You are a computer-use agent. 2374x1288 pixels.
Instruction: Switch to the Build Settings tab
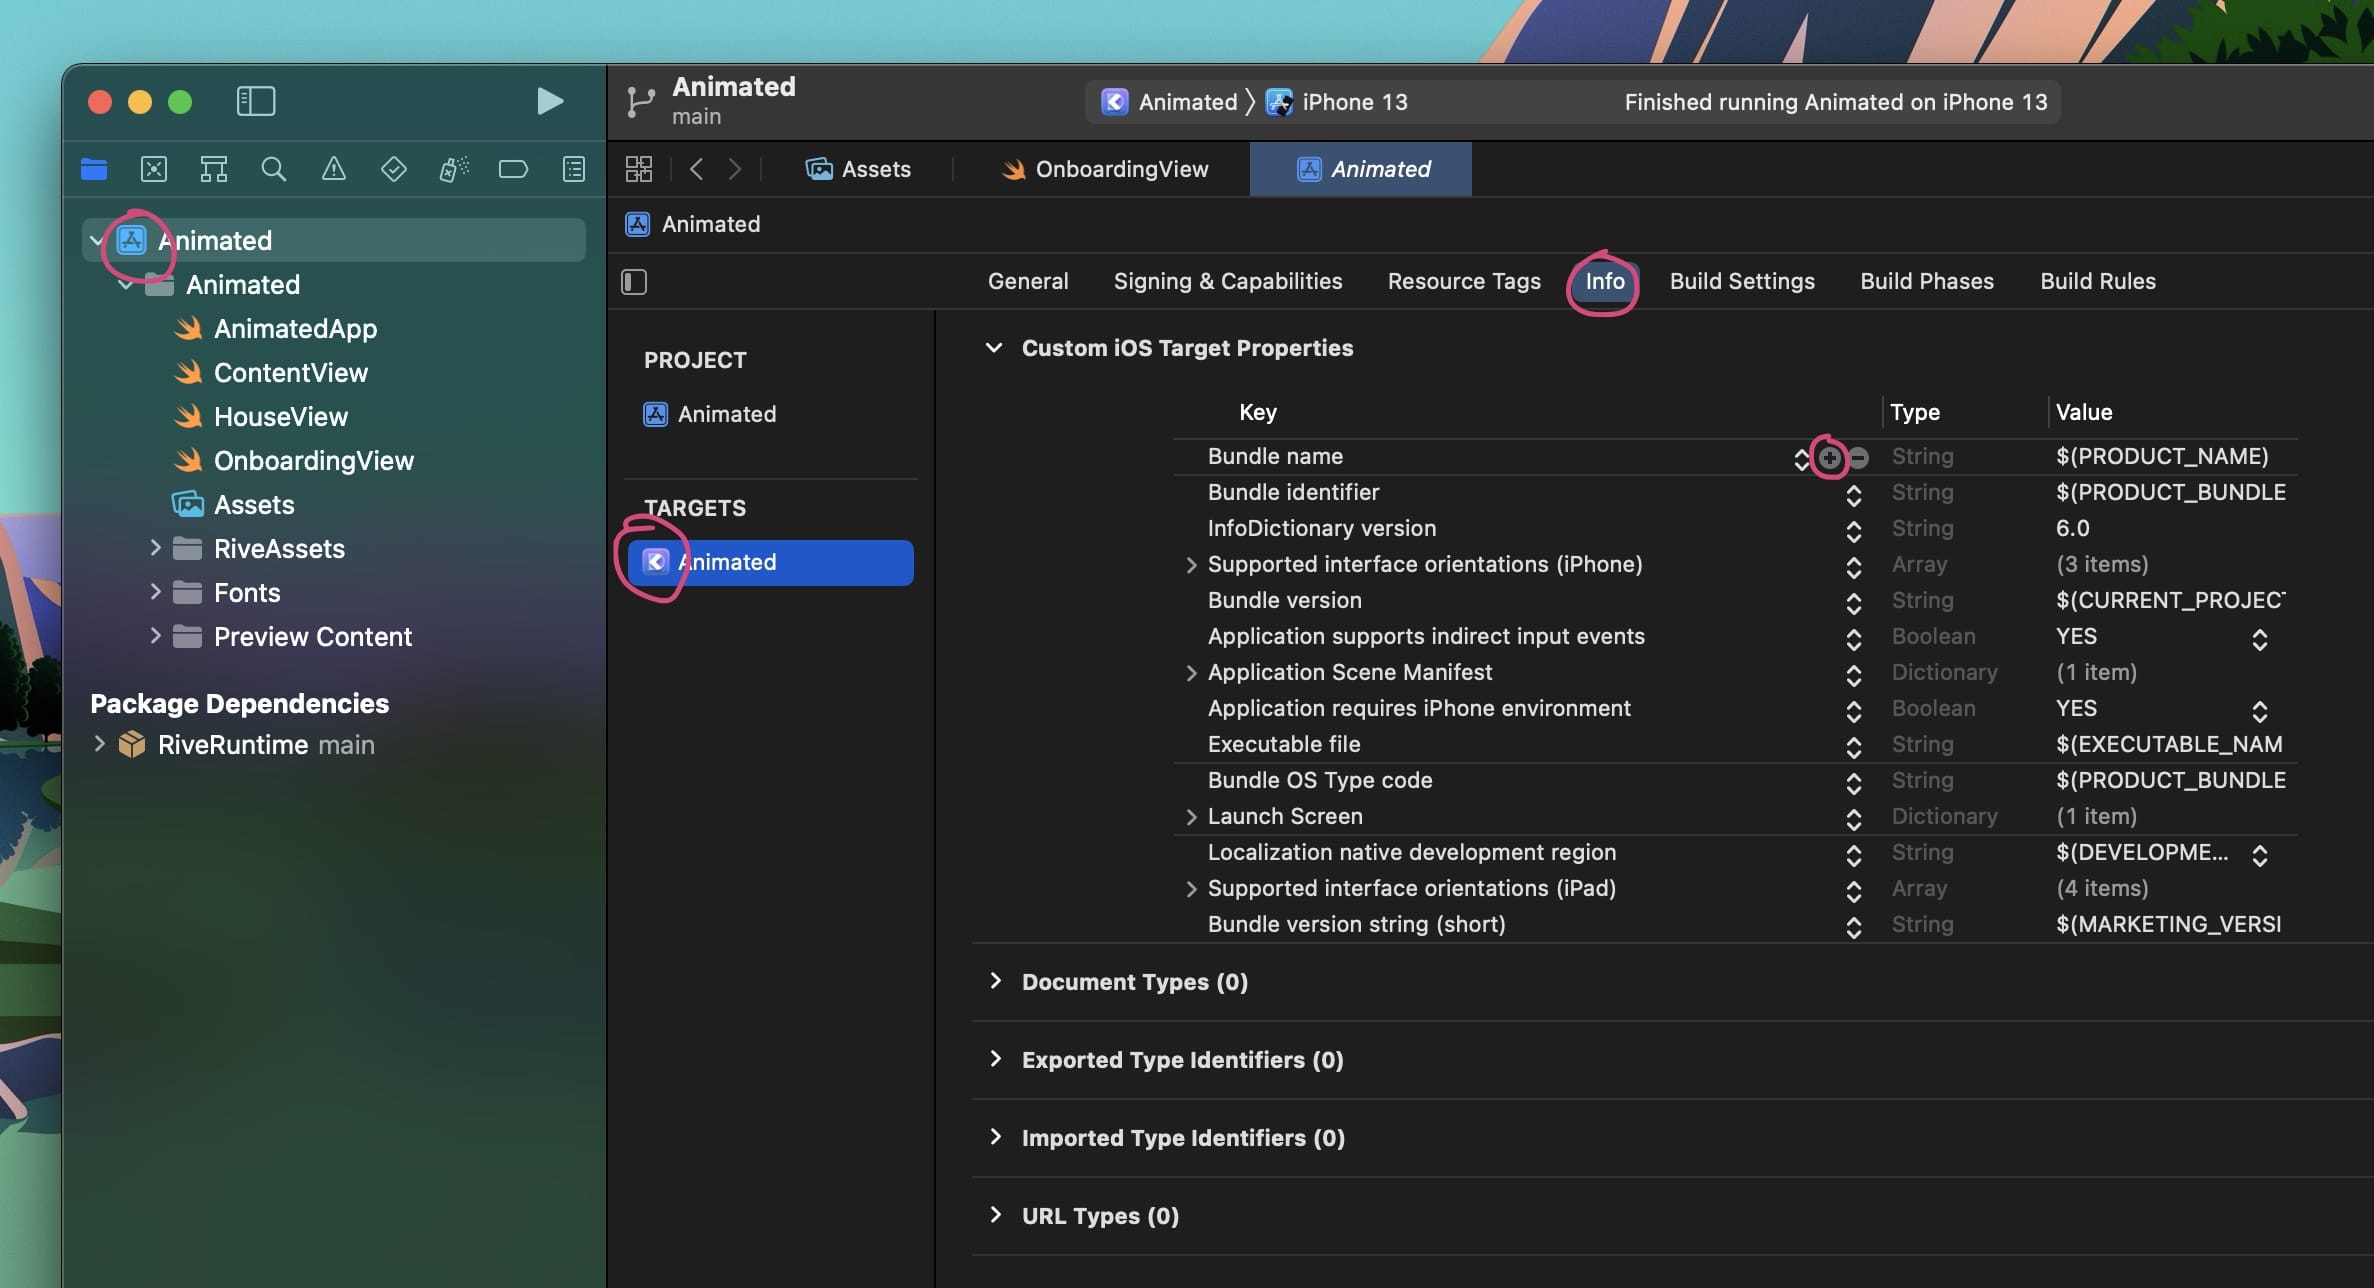pyautogui.click(x=1741, y=281)
